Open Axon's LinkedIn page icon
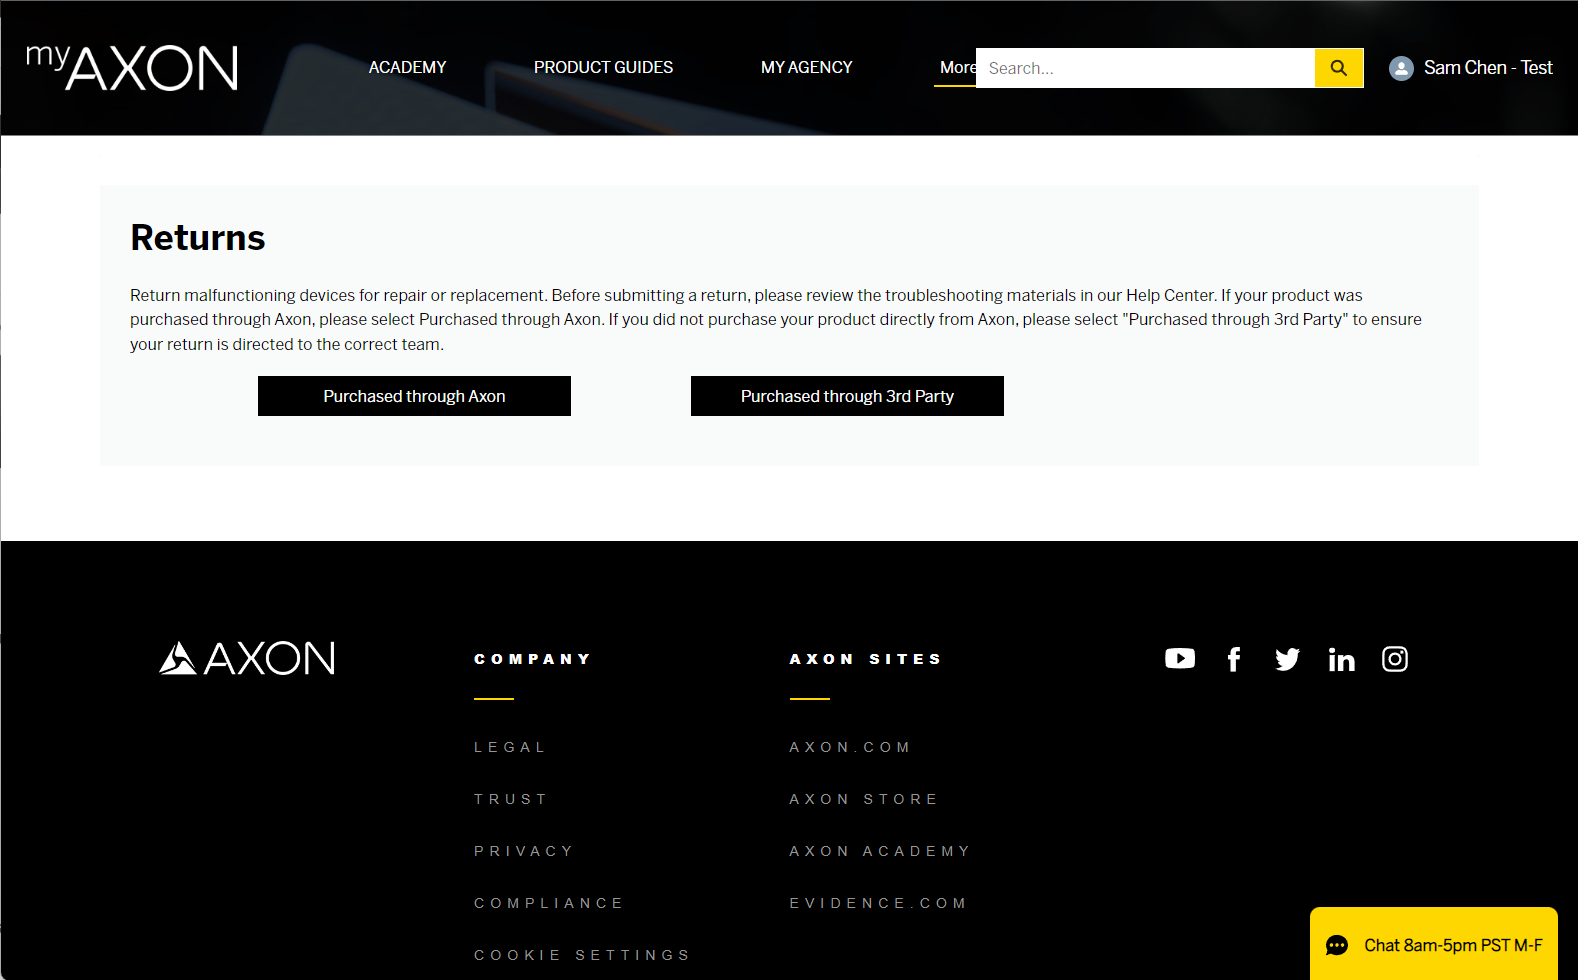The width and height of the screenshot is (1578, 980). pos(1341,659)
